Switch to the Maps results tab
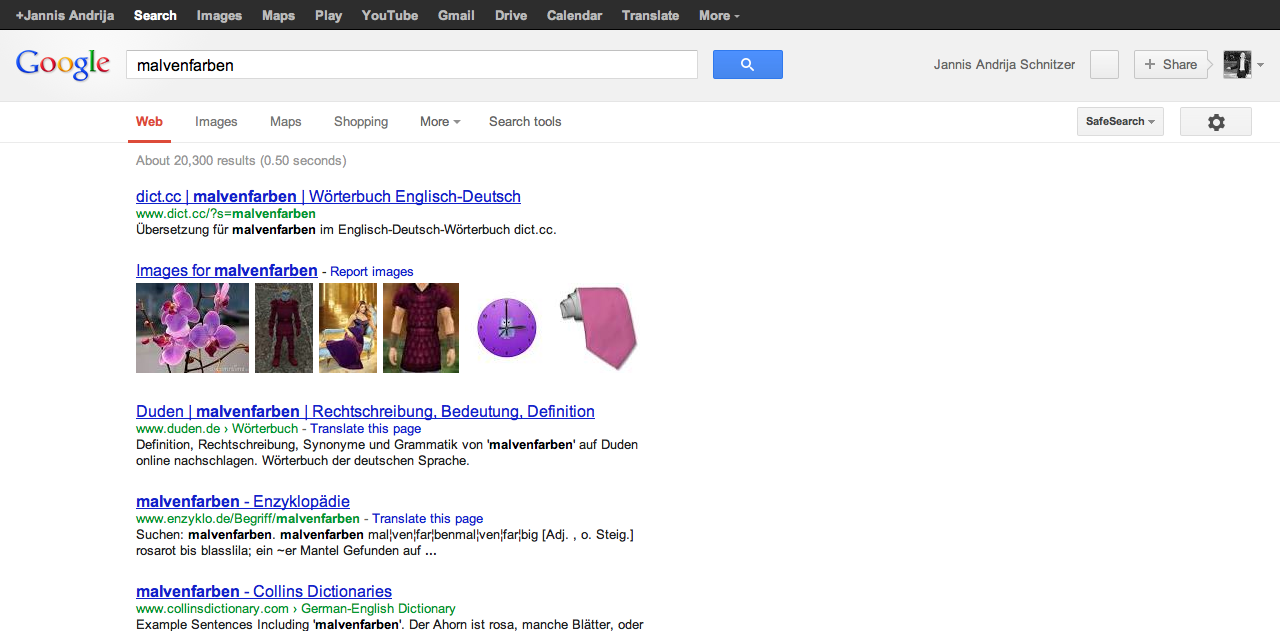 [285, 122]
